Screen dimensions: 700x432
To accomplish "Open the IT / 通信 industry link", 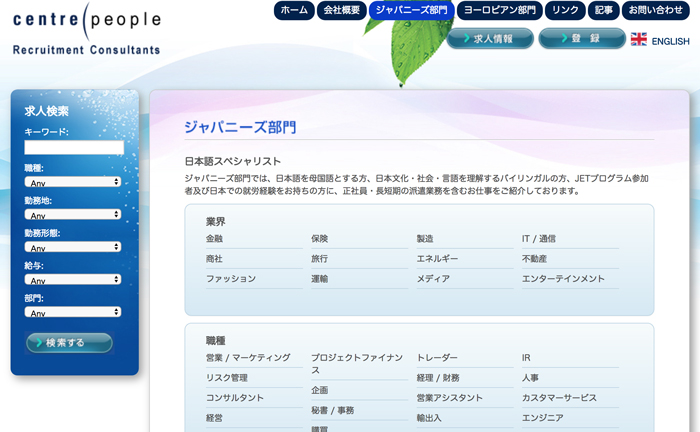I will [539, 239].
